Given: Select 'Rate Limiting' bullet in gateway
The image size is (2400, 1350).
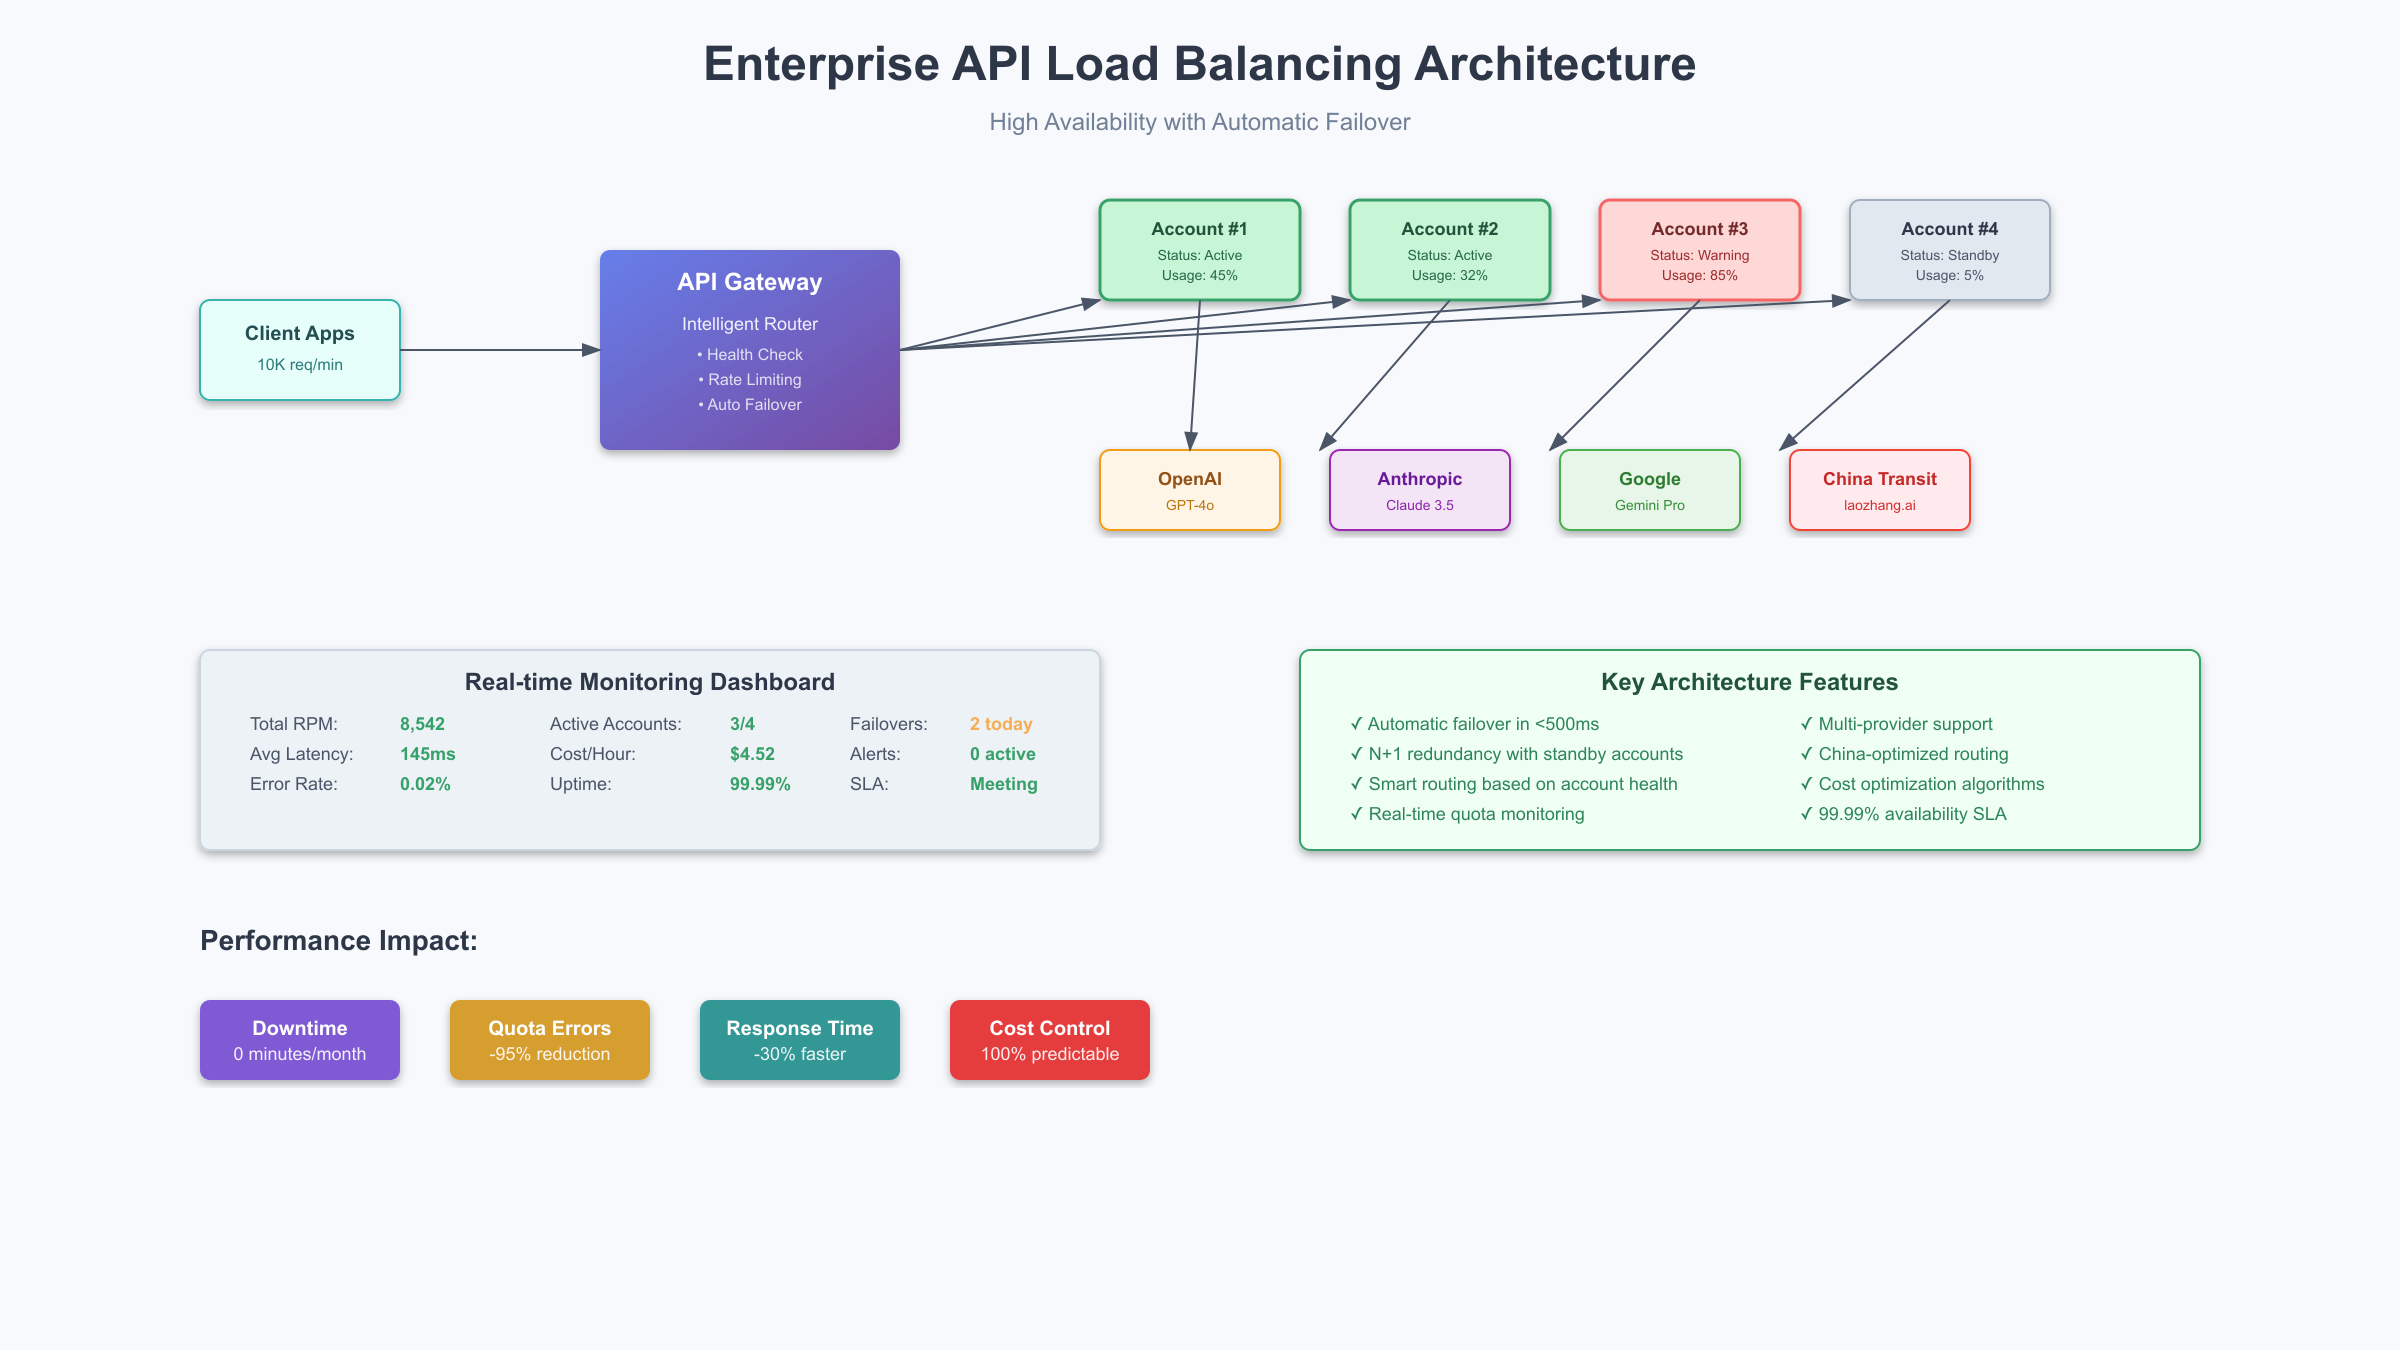Looking at the screenshot, I should pos(750,380).
